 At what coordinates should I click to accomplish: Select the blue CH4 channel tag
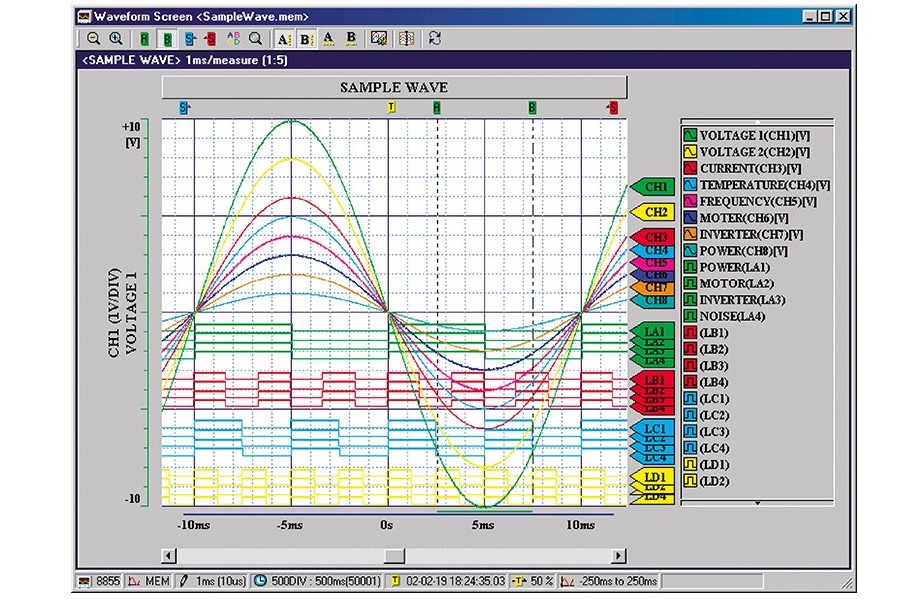coord(653,250)
